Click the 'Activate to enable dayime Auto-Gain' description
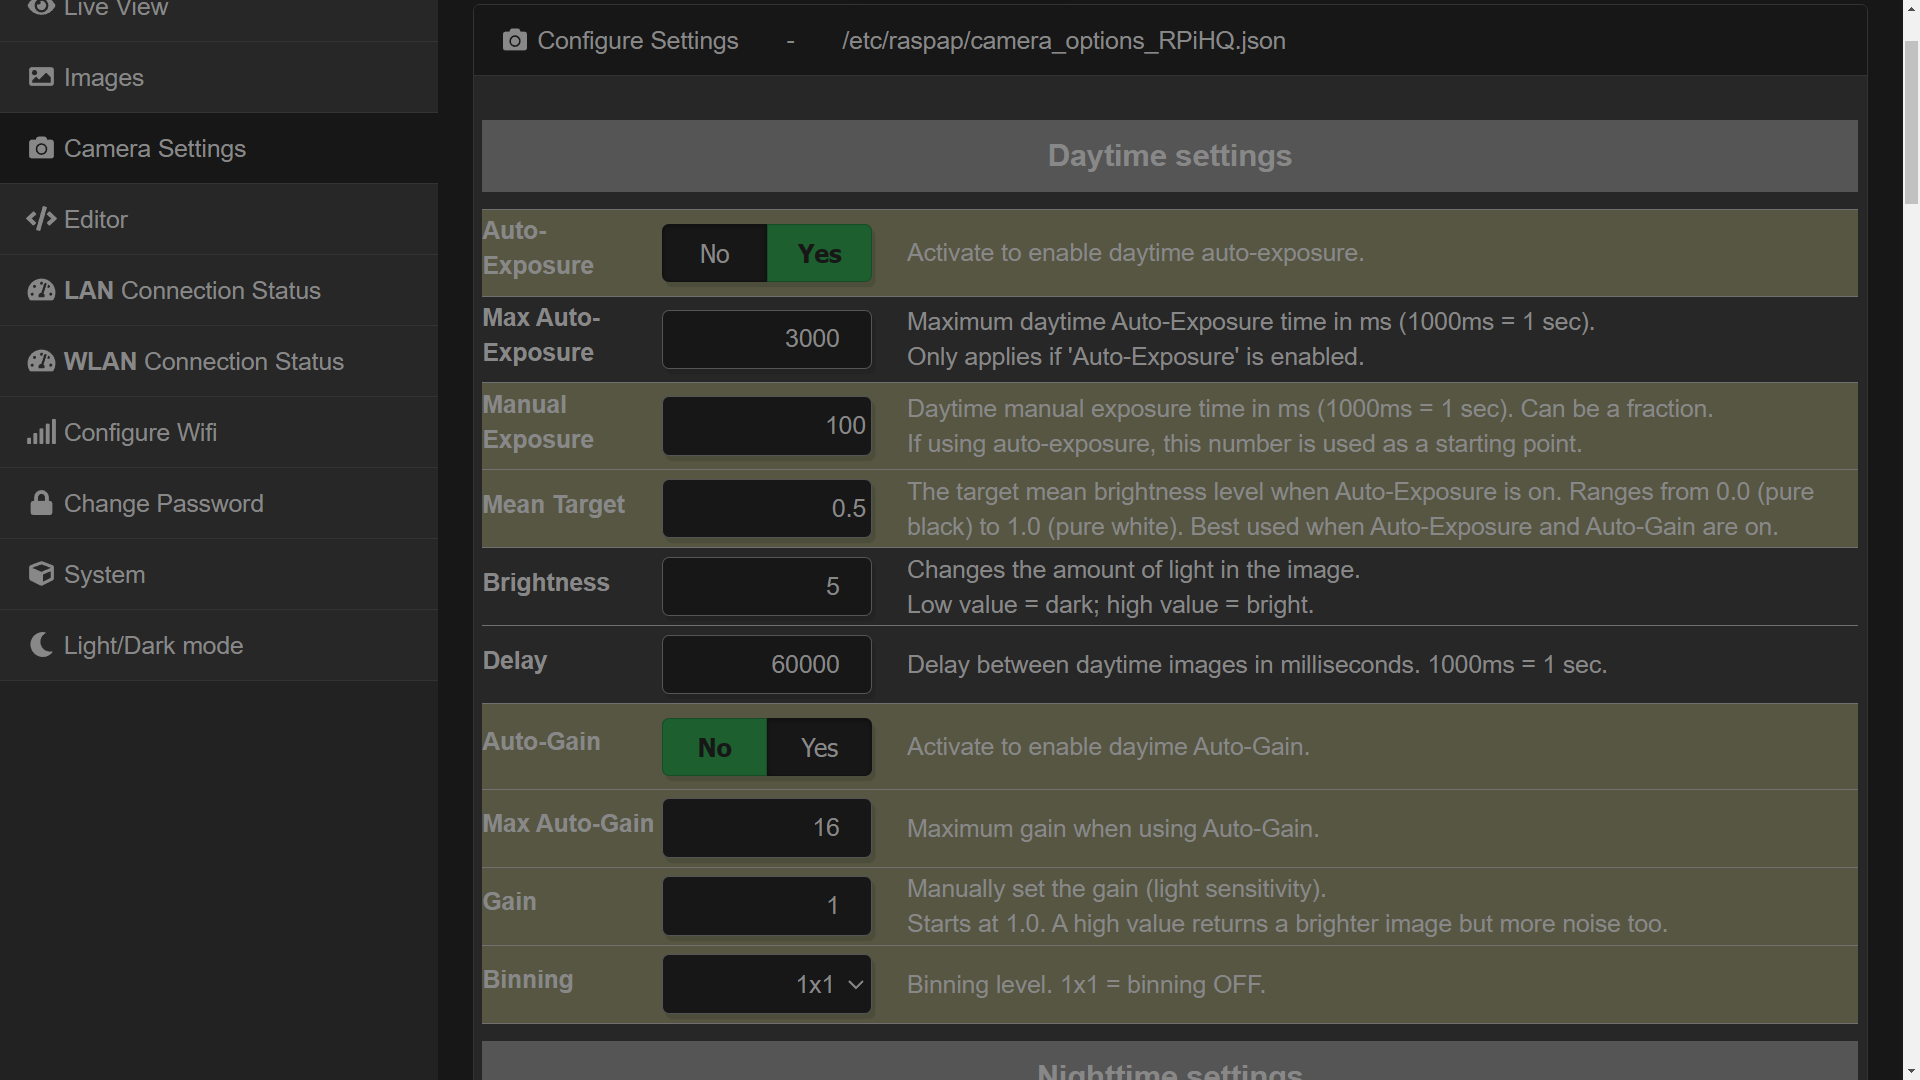Viewport: 1920px width, 1080px height. pyautogui.click(x=1108, y=747)
